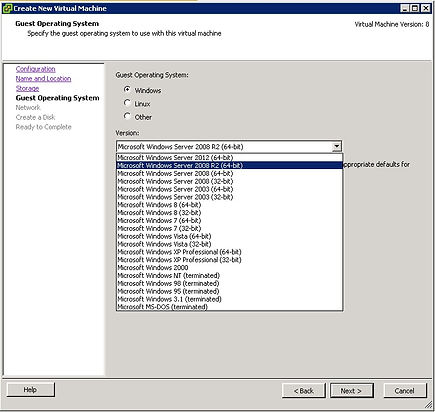Screen dimensions: 435x412
Task: Cancel the virtual machine wizard
Action: pos(405,391)
